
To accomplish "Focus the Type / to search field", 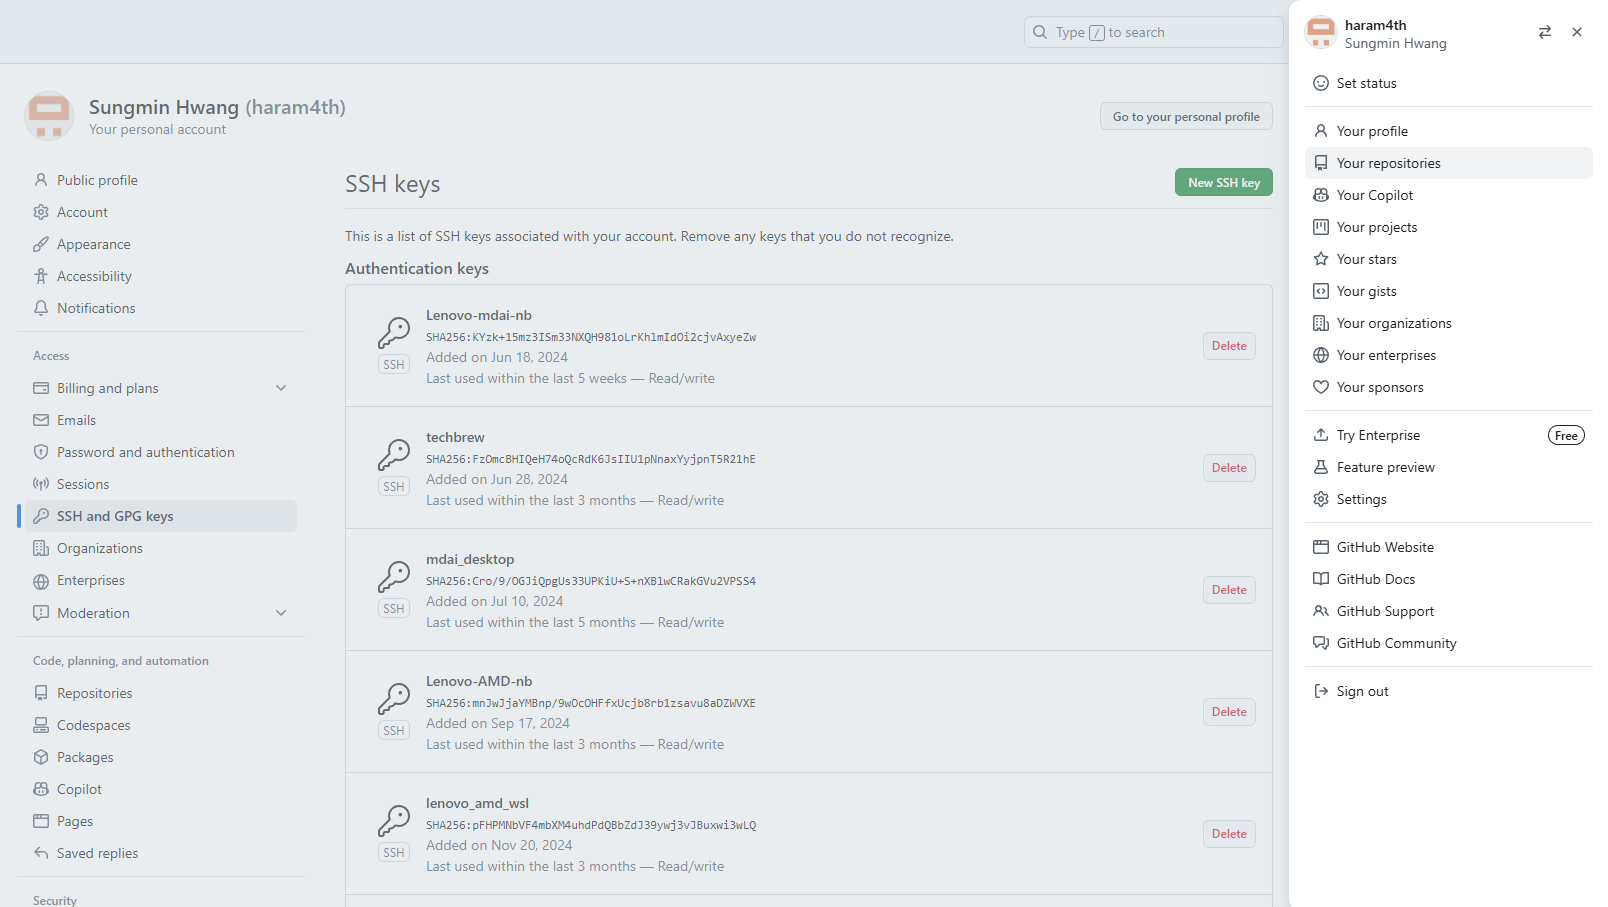I will pos(1153,32).
